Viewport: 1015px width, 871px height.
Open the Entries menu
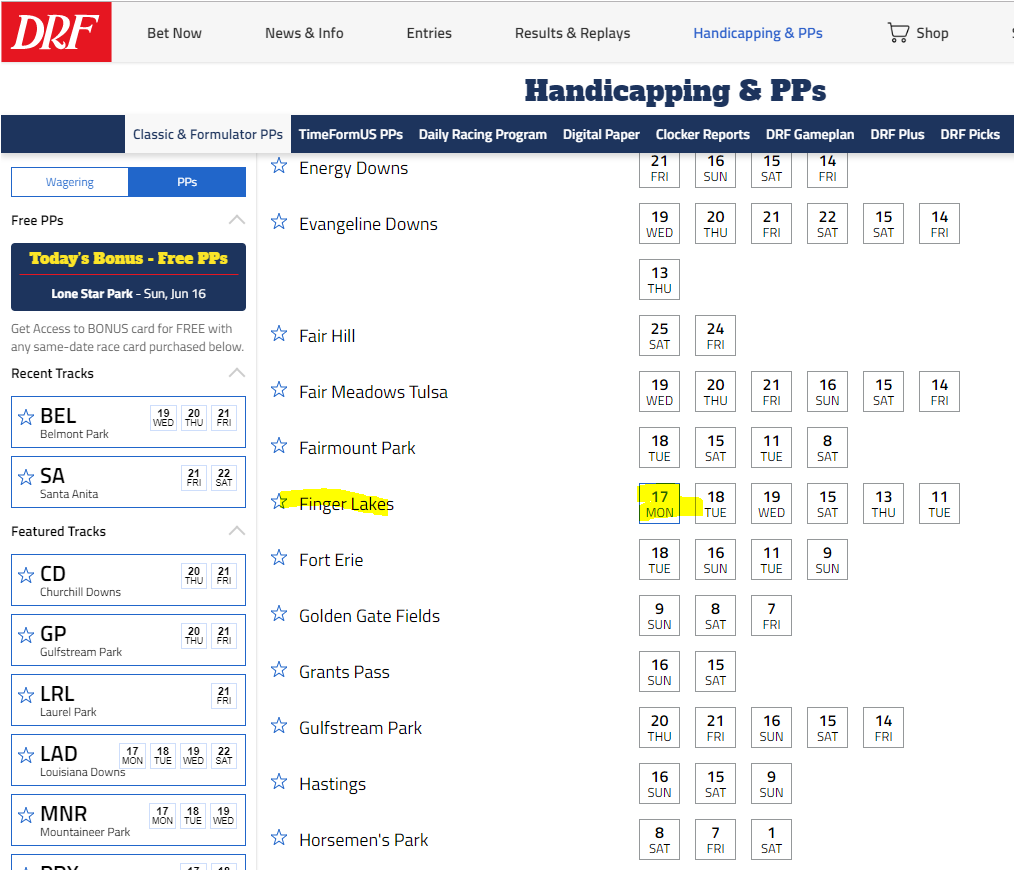(429, 33)
